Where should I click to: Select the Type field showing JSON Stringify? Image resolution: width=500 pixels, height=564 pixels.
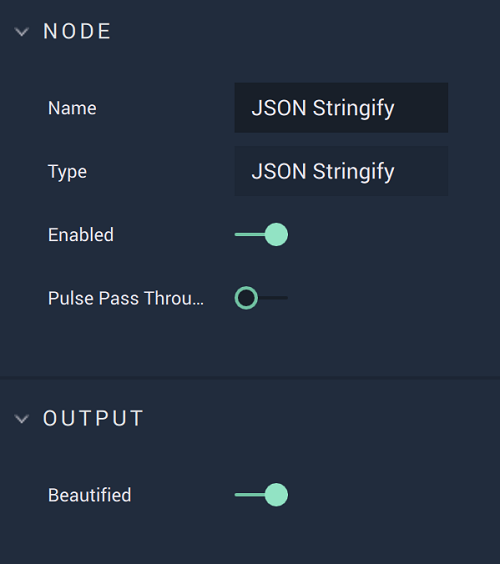(341, 171)
